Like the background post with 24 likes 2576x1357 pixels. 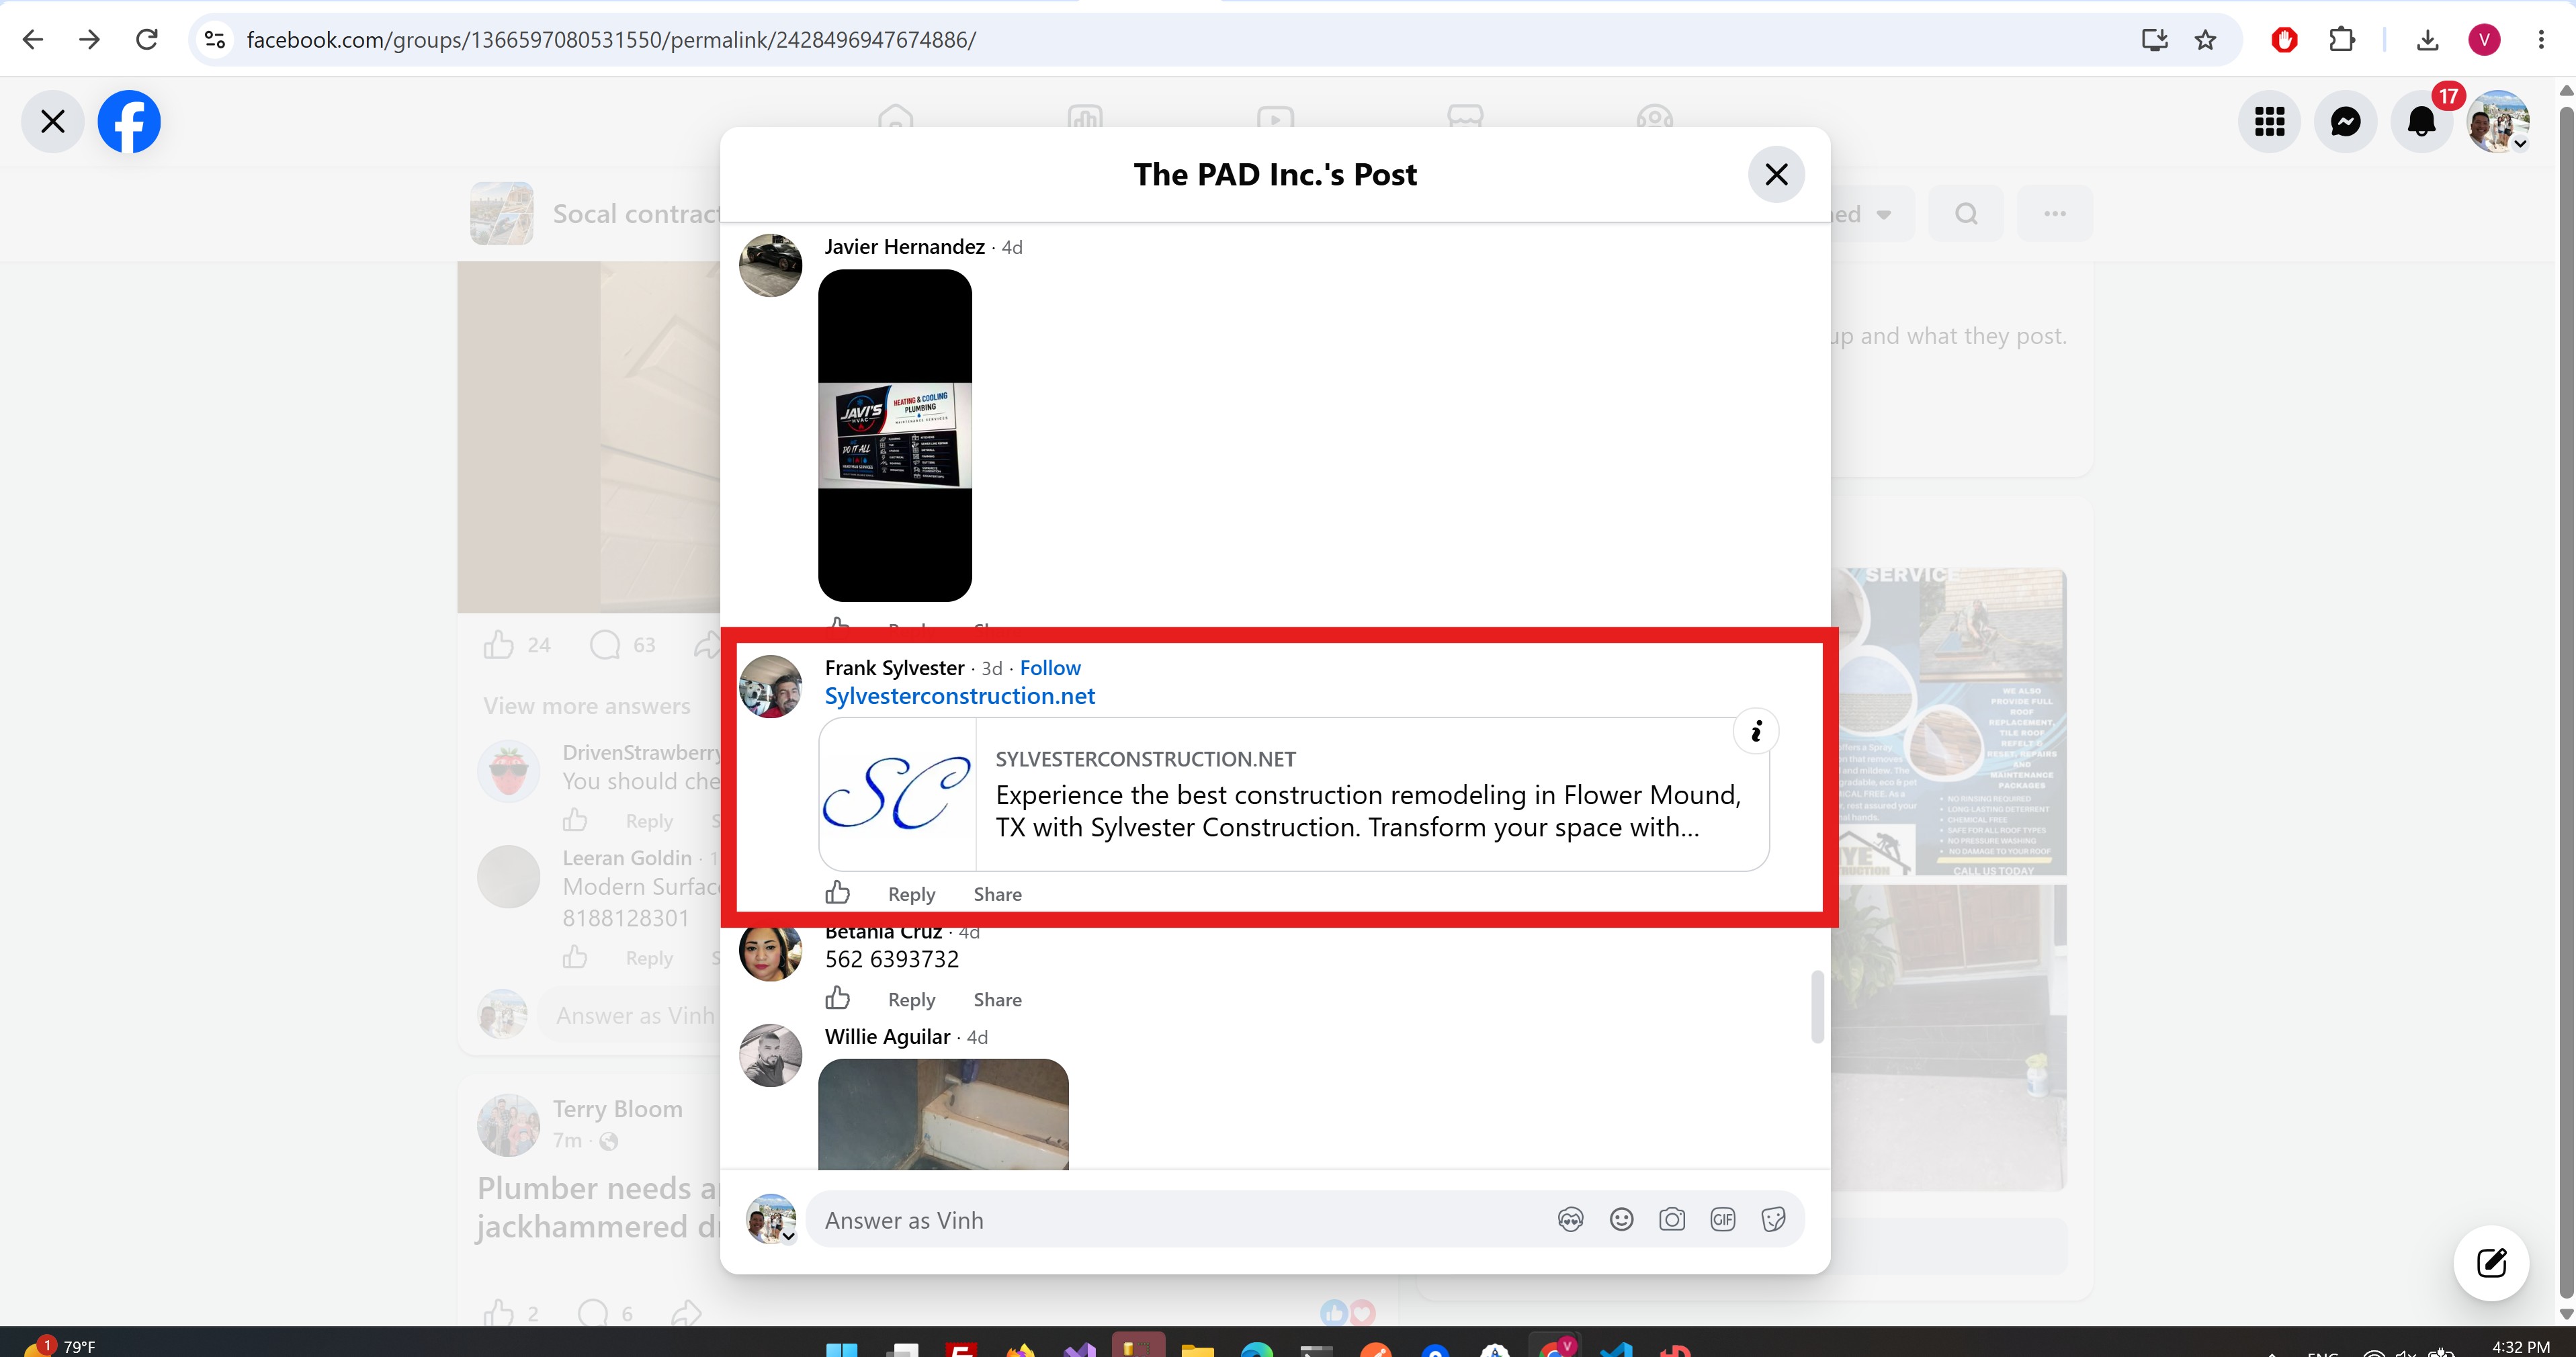[499, 644]
